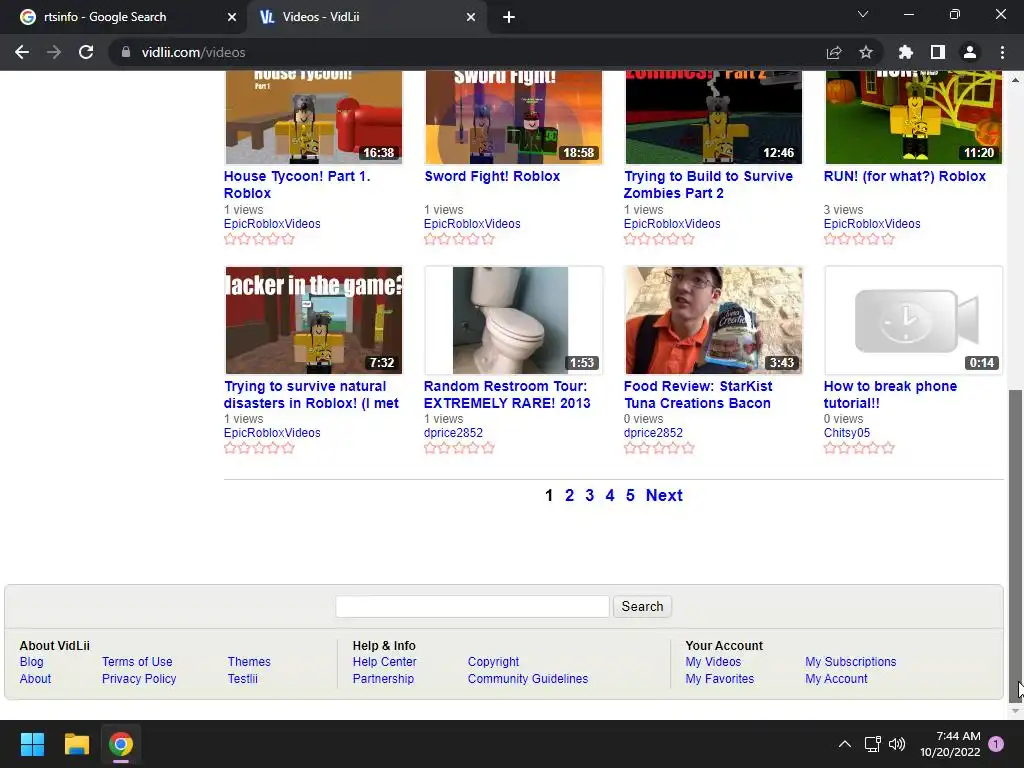This screenshot has height=768, width=1024.
Task: Go back using the browser back arrow
Action: pyautogui.click(x=22, y=52)
